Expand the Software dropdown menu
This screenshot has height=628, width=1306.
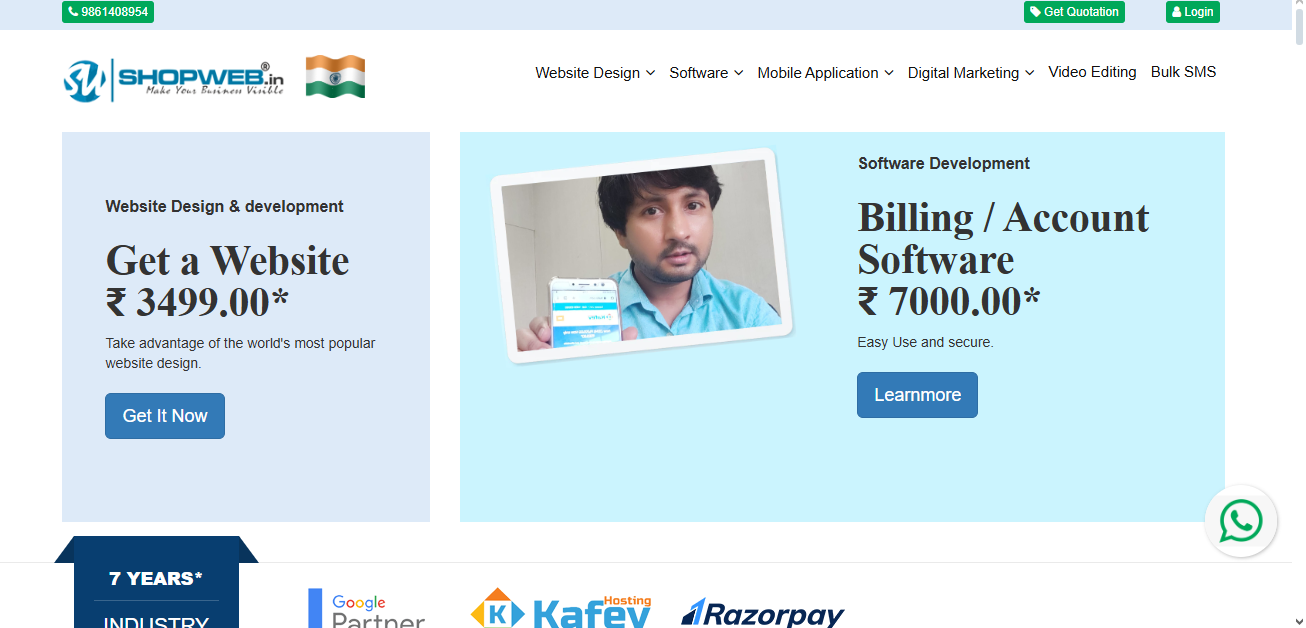pos(706,73)
